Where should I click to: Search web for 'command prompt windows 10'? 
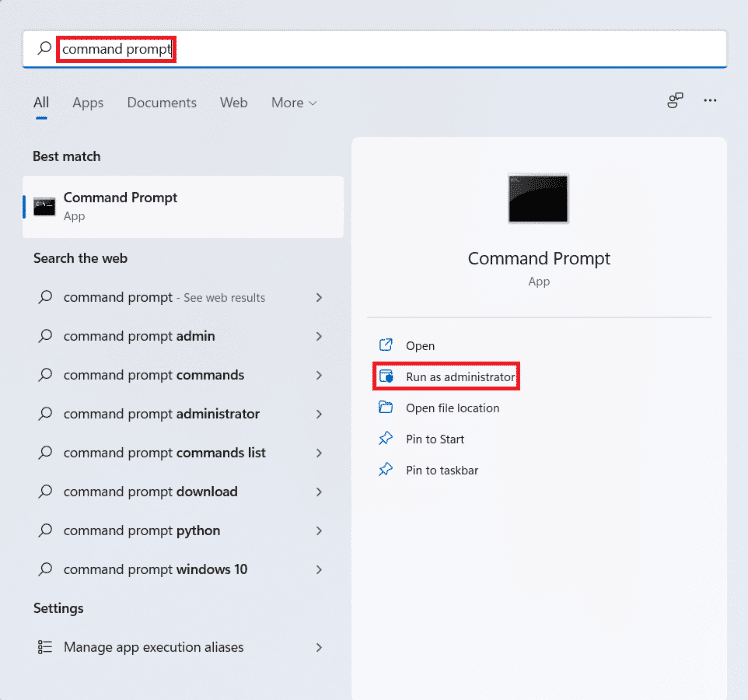(x=155, y=569)
